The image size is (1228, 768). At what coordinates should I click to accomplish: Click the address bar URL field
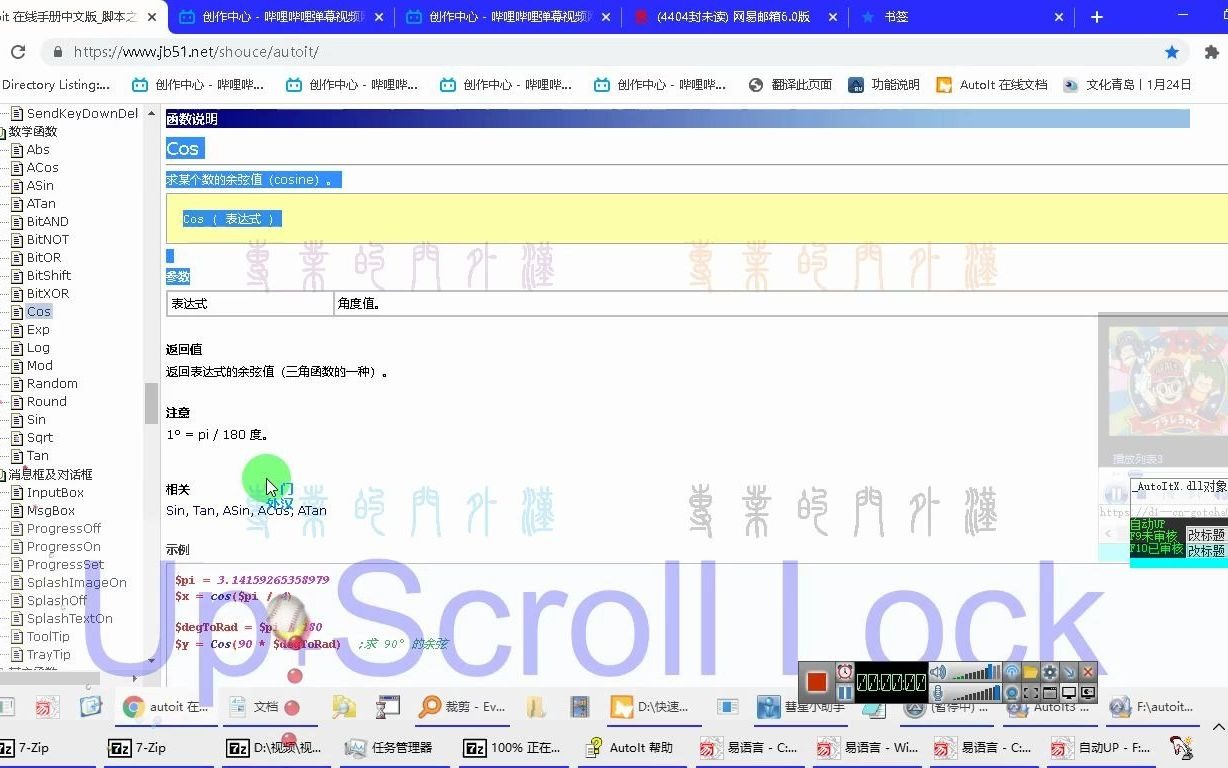pyautogui.click(x=600, y=52)
